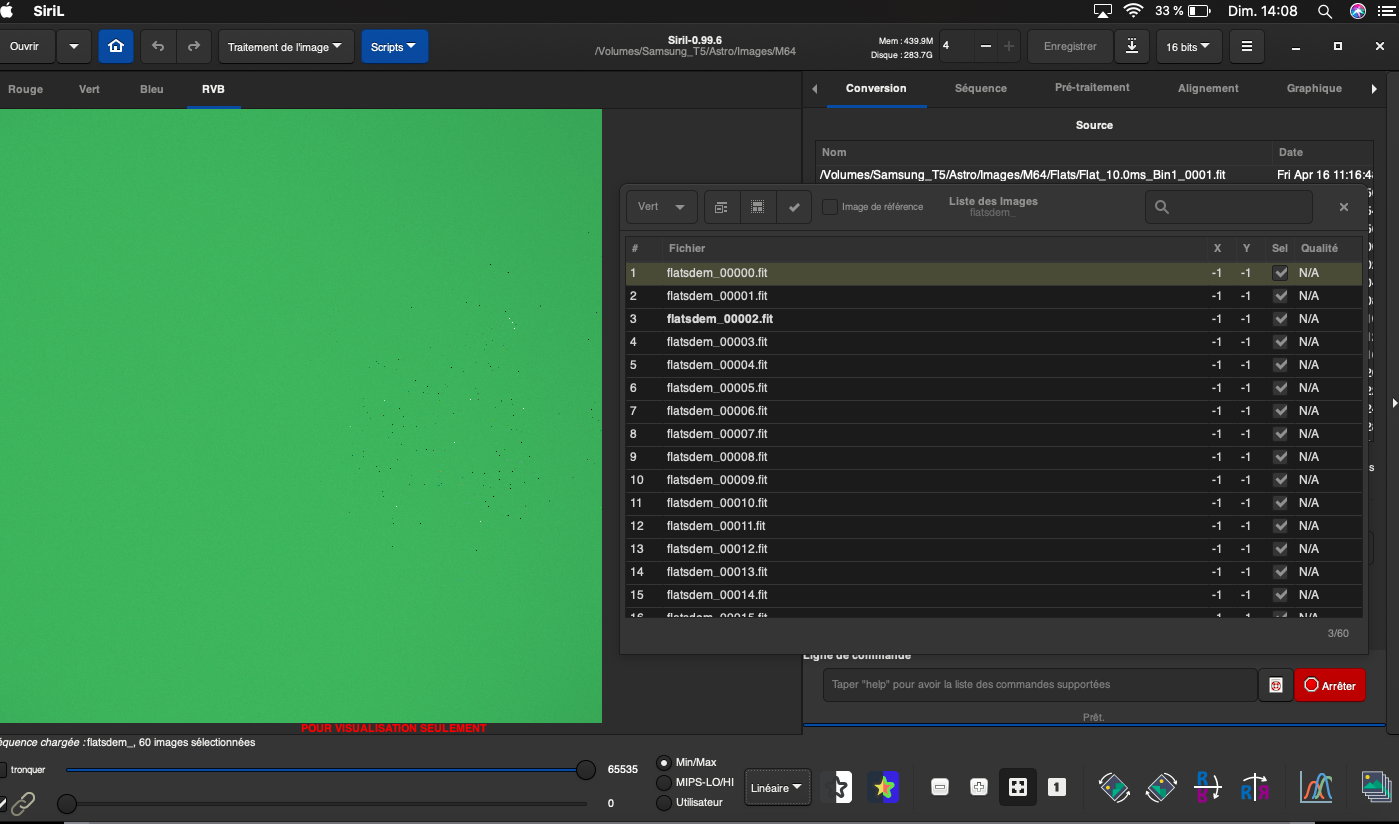Click the false color rendering star icon
1399x824 pixels.
point(883,787)
